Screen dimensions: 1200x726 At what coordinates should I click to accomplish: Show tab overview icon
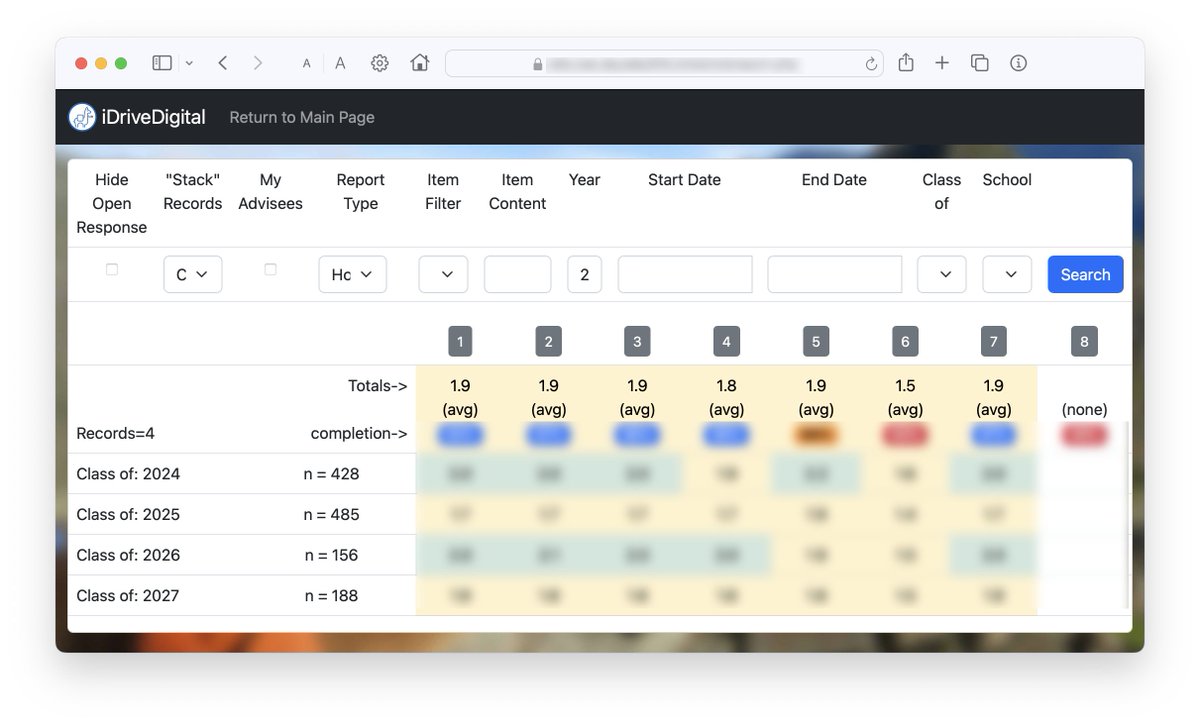(x=980, y=63)
